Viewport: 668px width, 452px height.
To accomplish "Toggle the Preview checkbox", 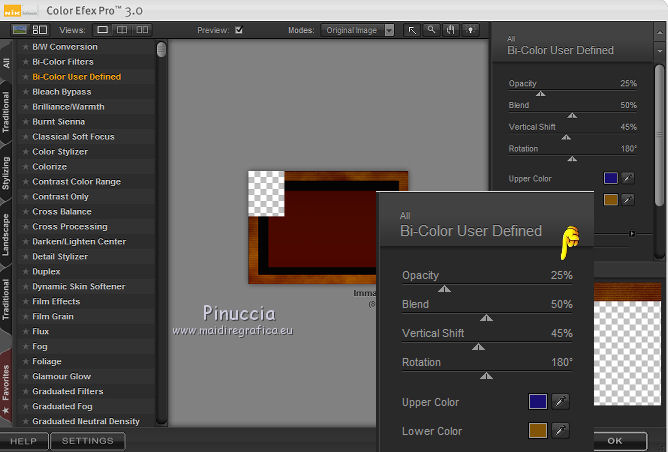I will (238, 30).
